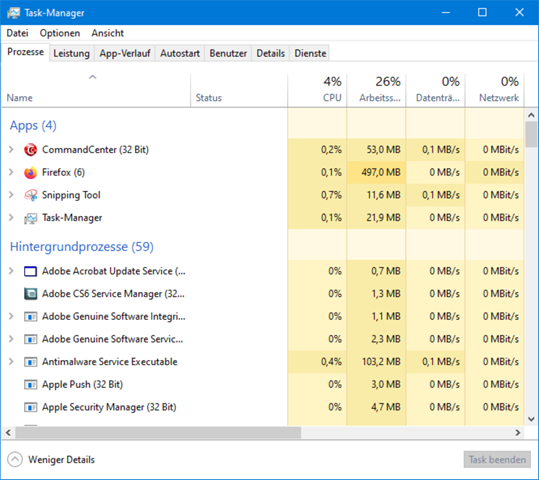Open the Optionen menu
The width and height of the screenshot is (539, 480).
(x=60, y=33)
